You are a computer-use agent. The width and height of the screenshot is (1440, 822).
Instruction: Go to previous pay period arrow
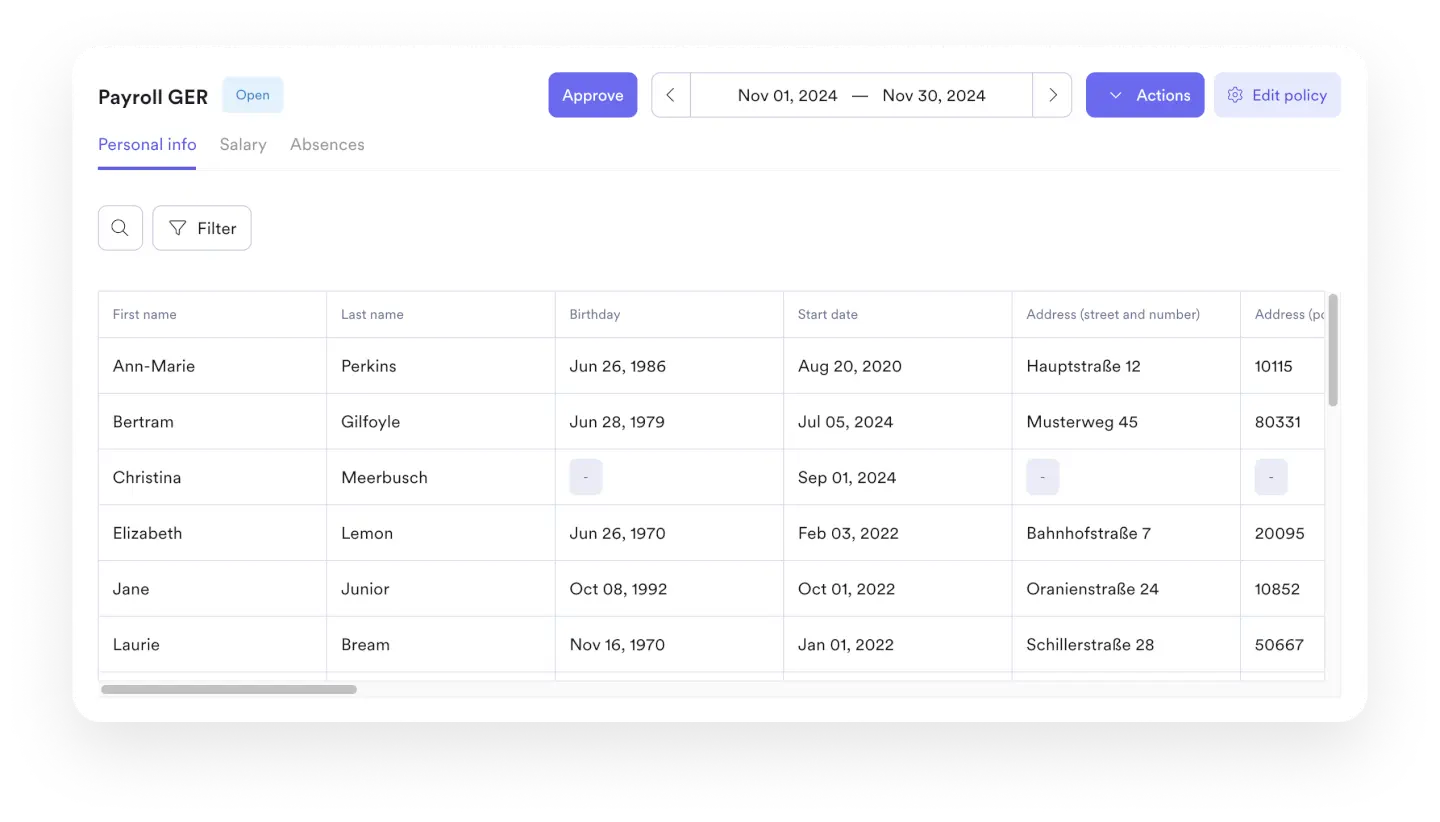tap(671, 95)
